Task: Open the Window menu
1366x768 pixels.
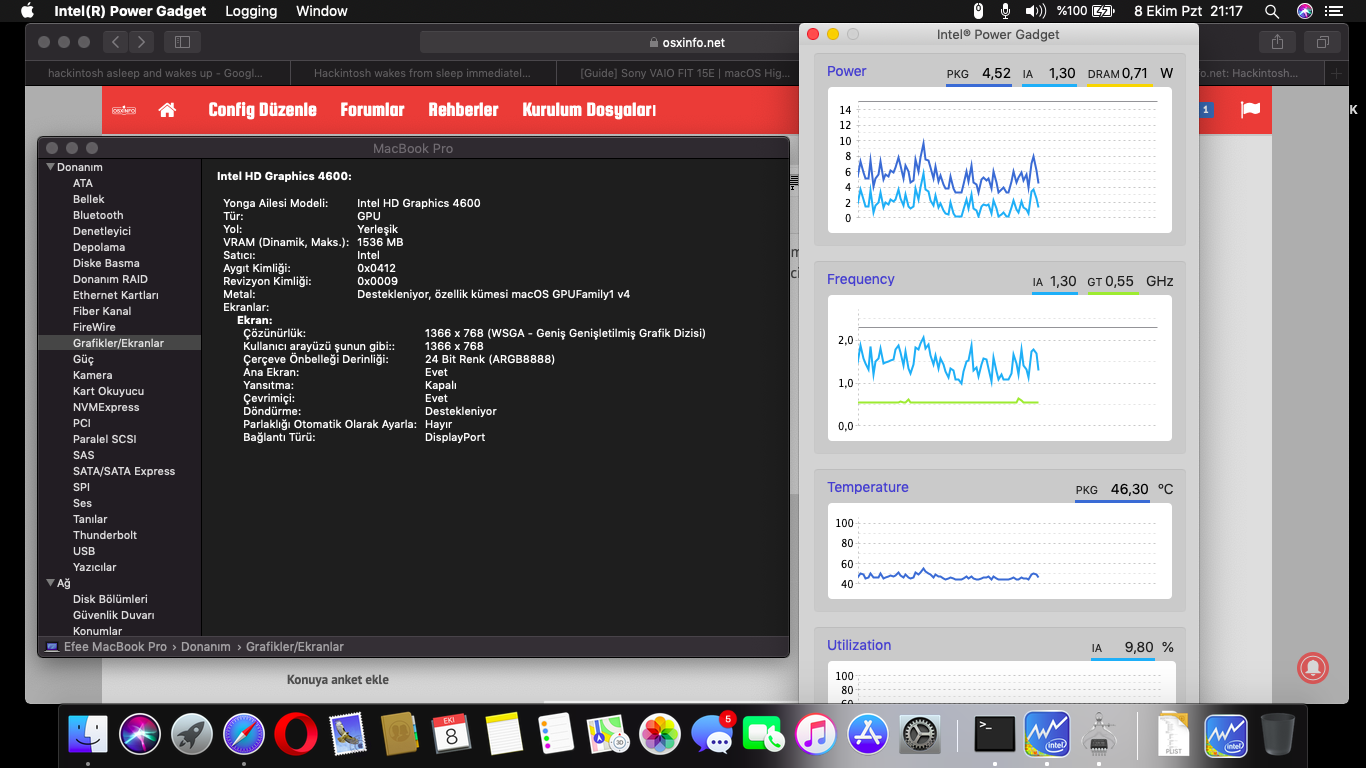Action: (x=322, y=11)
